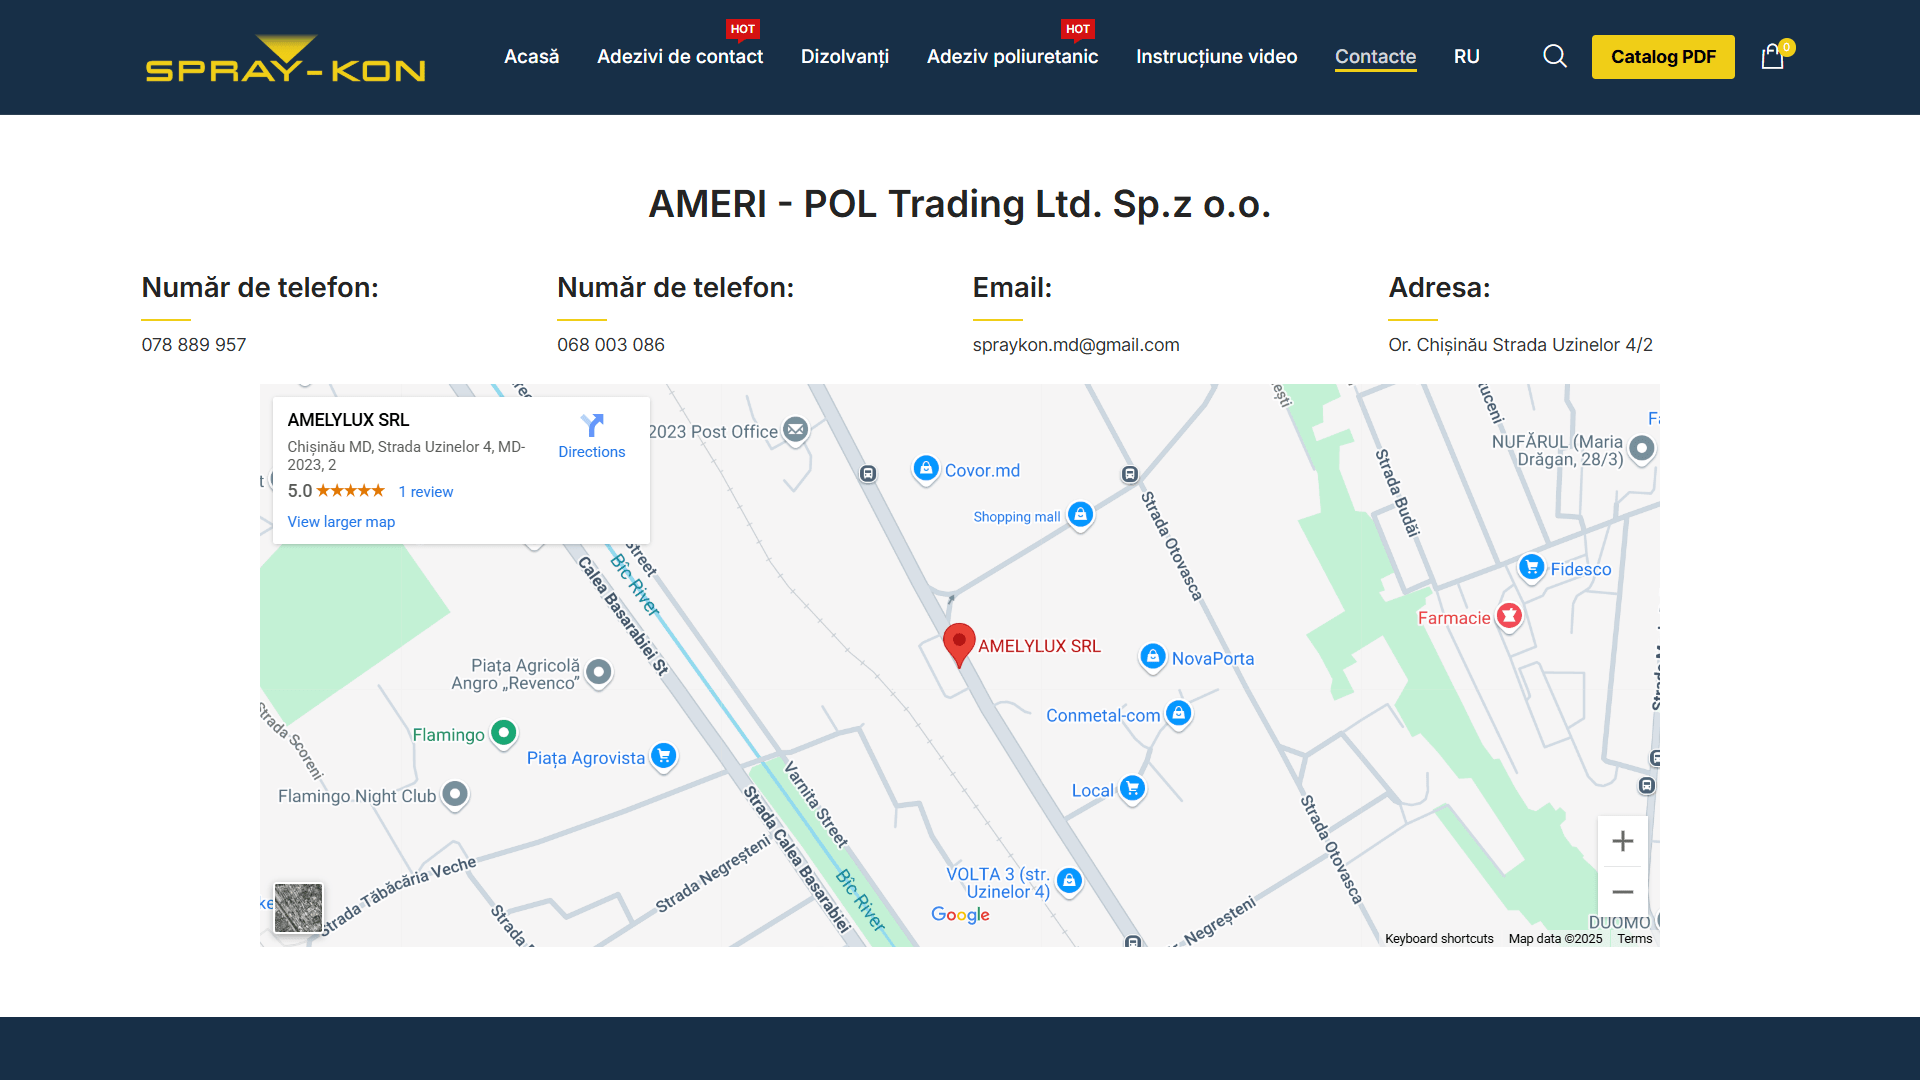Open map Terms link
The image size is (1920, 1080).
pyautogui.click(x=1635, y=939)
